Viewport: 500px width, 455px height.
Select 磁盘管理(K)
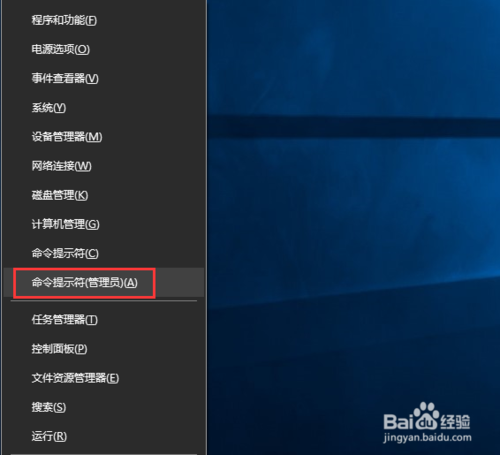(x=104, y=195)
